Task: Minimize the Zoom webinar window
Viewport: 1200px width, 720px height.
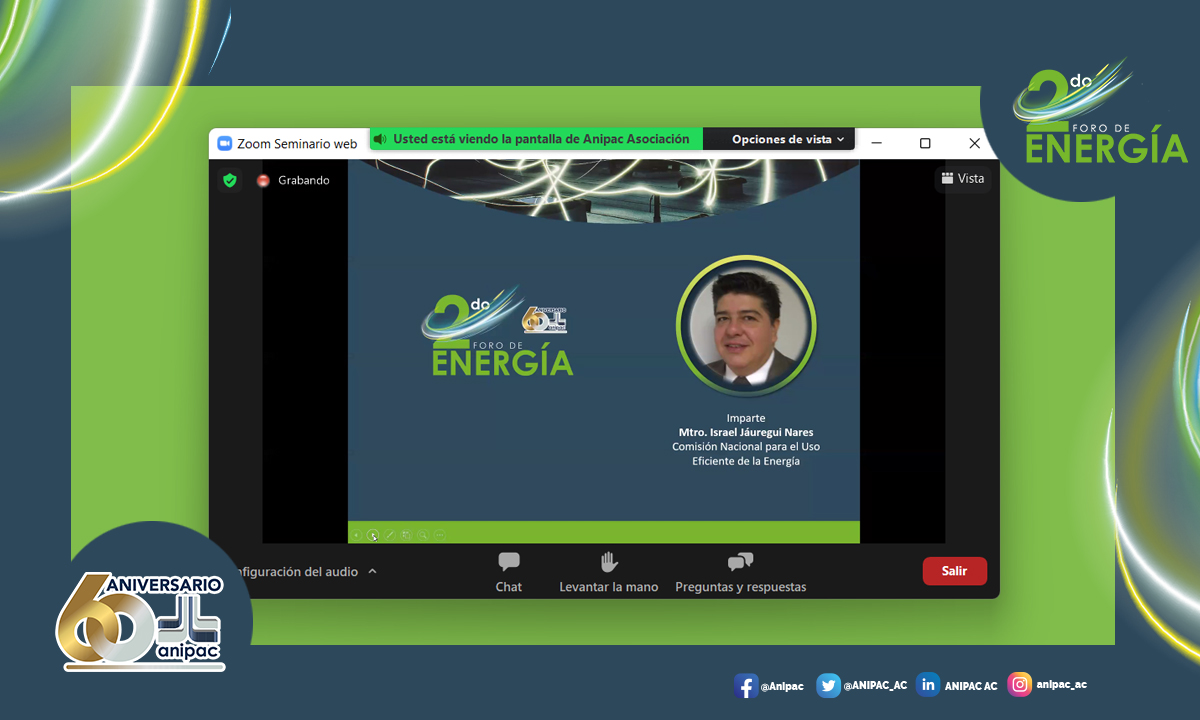Action: coord(877,143)
